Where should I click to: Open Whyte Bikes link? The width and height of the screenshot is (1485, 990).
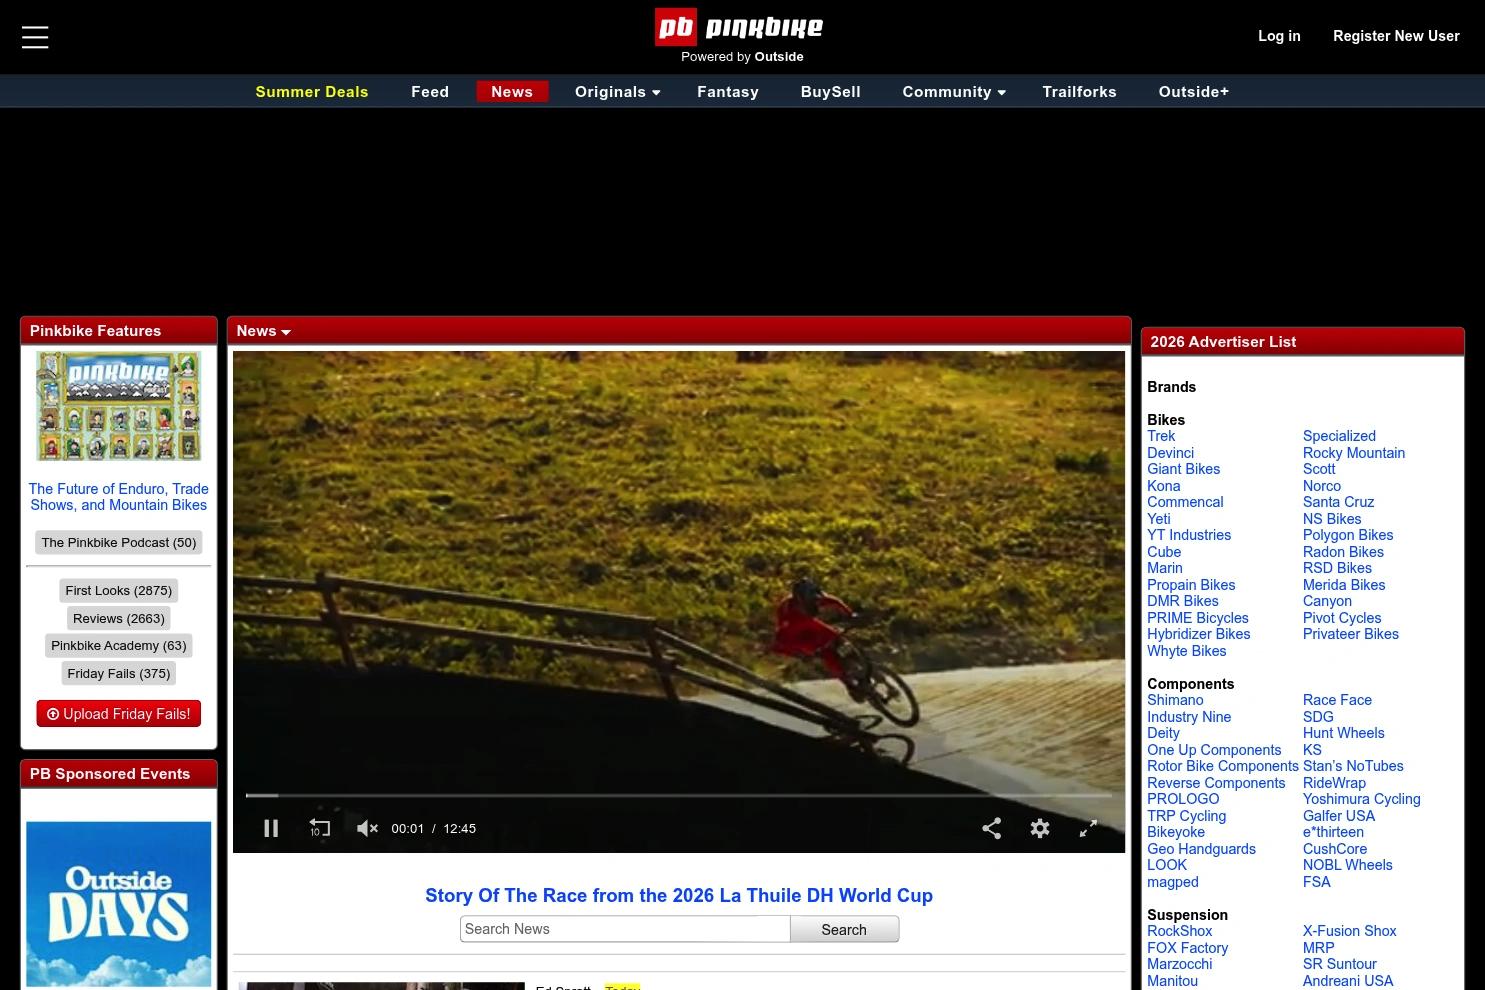coord(1186,651)
